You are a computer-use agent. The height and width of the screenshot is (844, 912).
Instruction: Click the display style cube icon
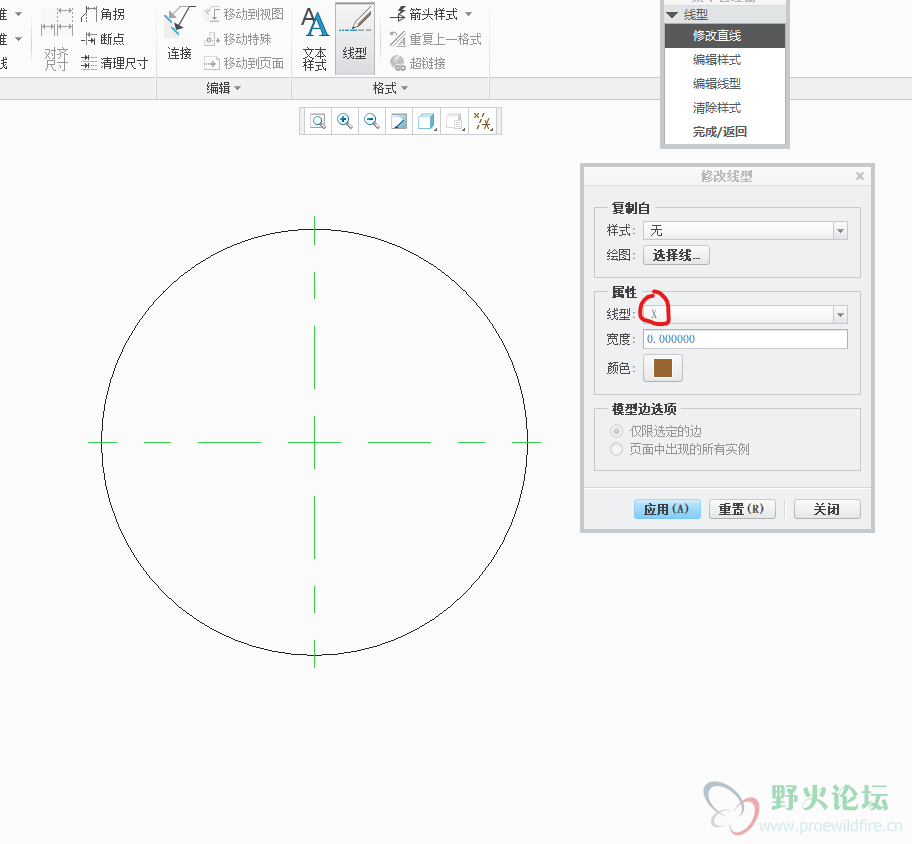426,121
